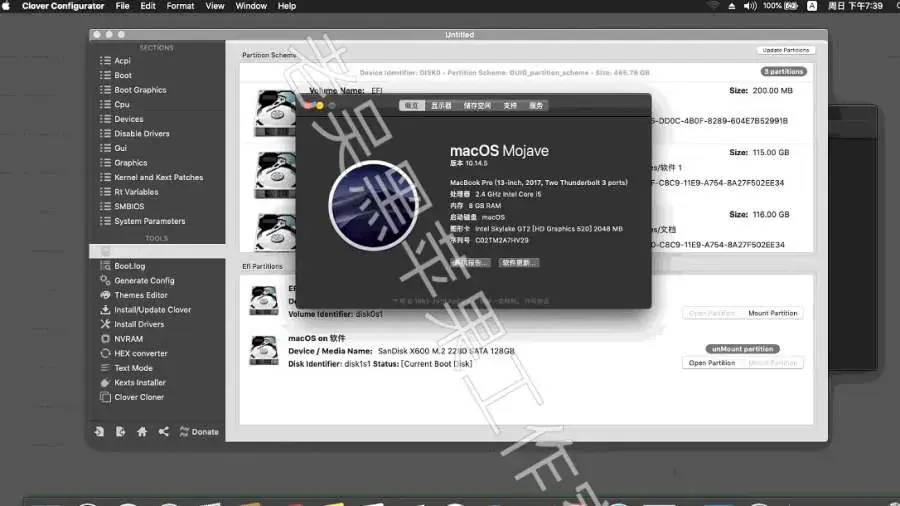Go to the Cpu section
The width and height of the screenshot is (900, 506).
[x=121, y=104]
